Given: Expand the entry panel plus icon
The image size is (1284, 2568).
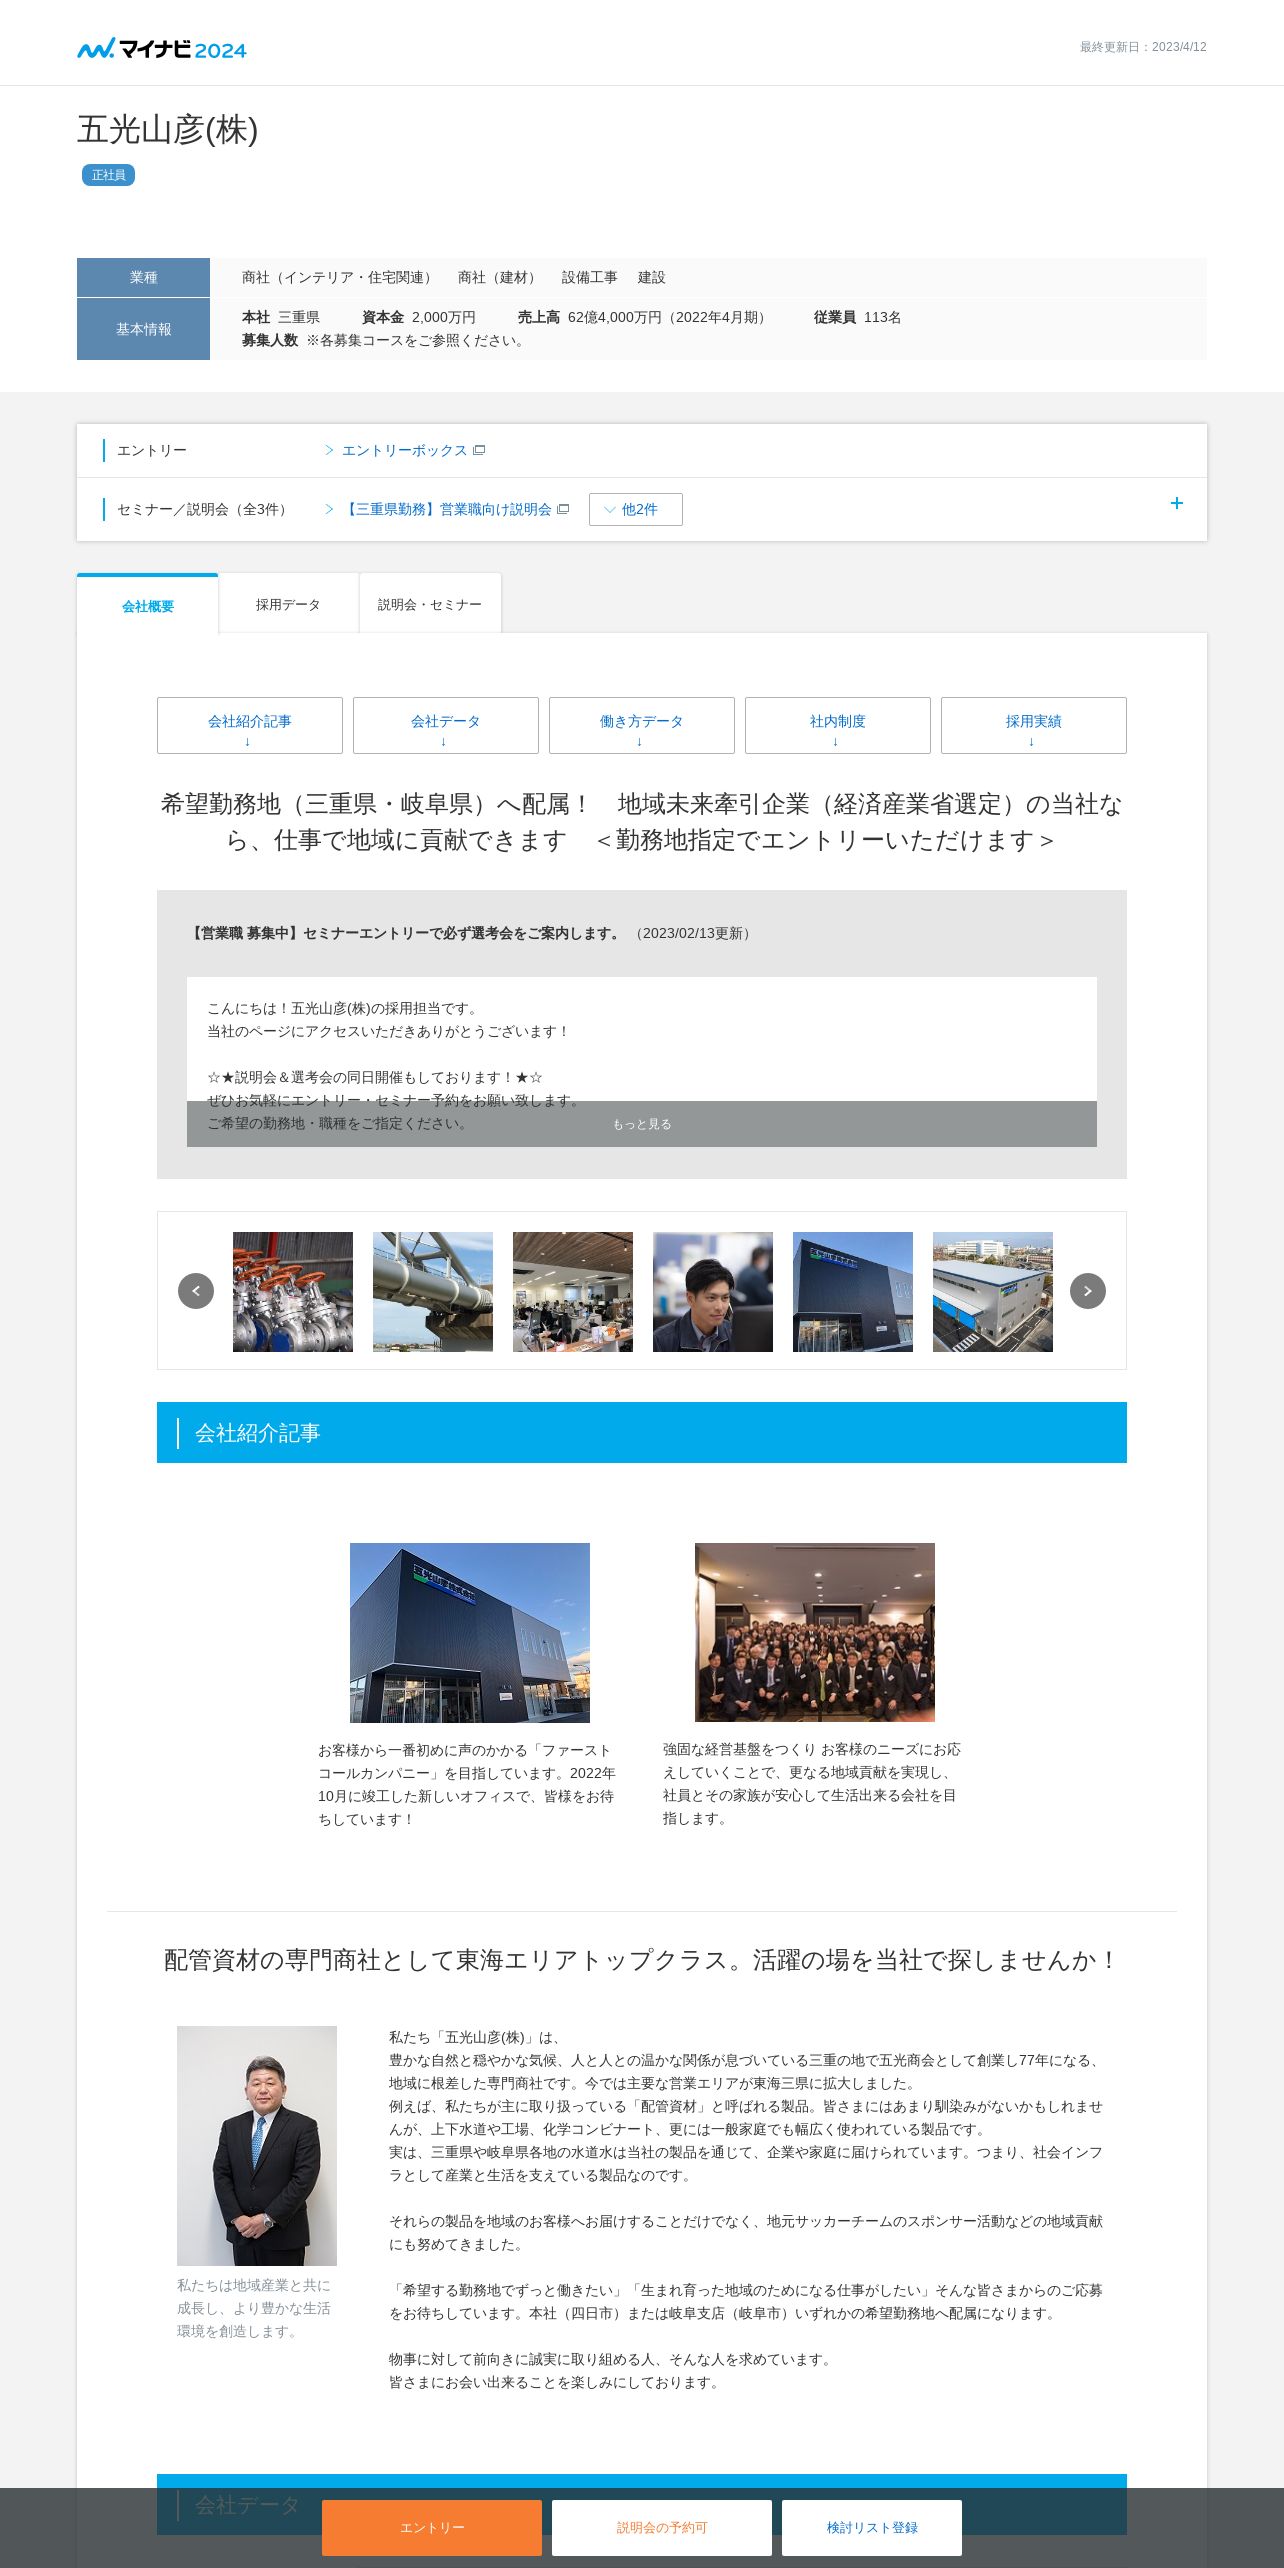Looking at the screenshot, I should (1177, 504).
